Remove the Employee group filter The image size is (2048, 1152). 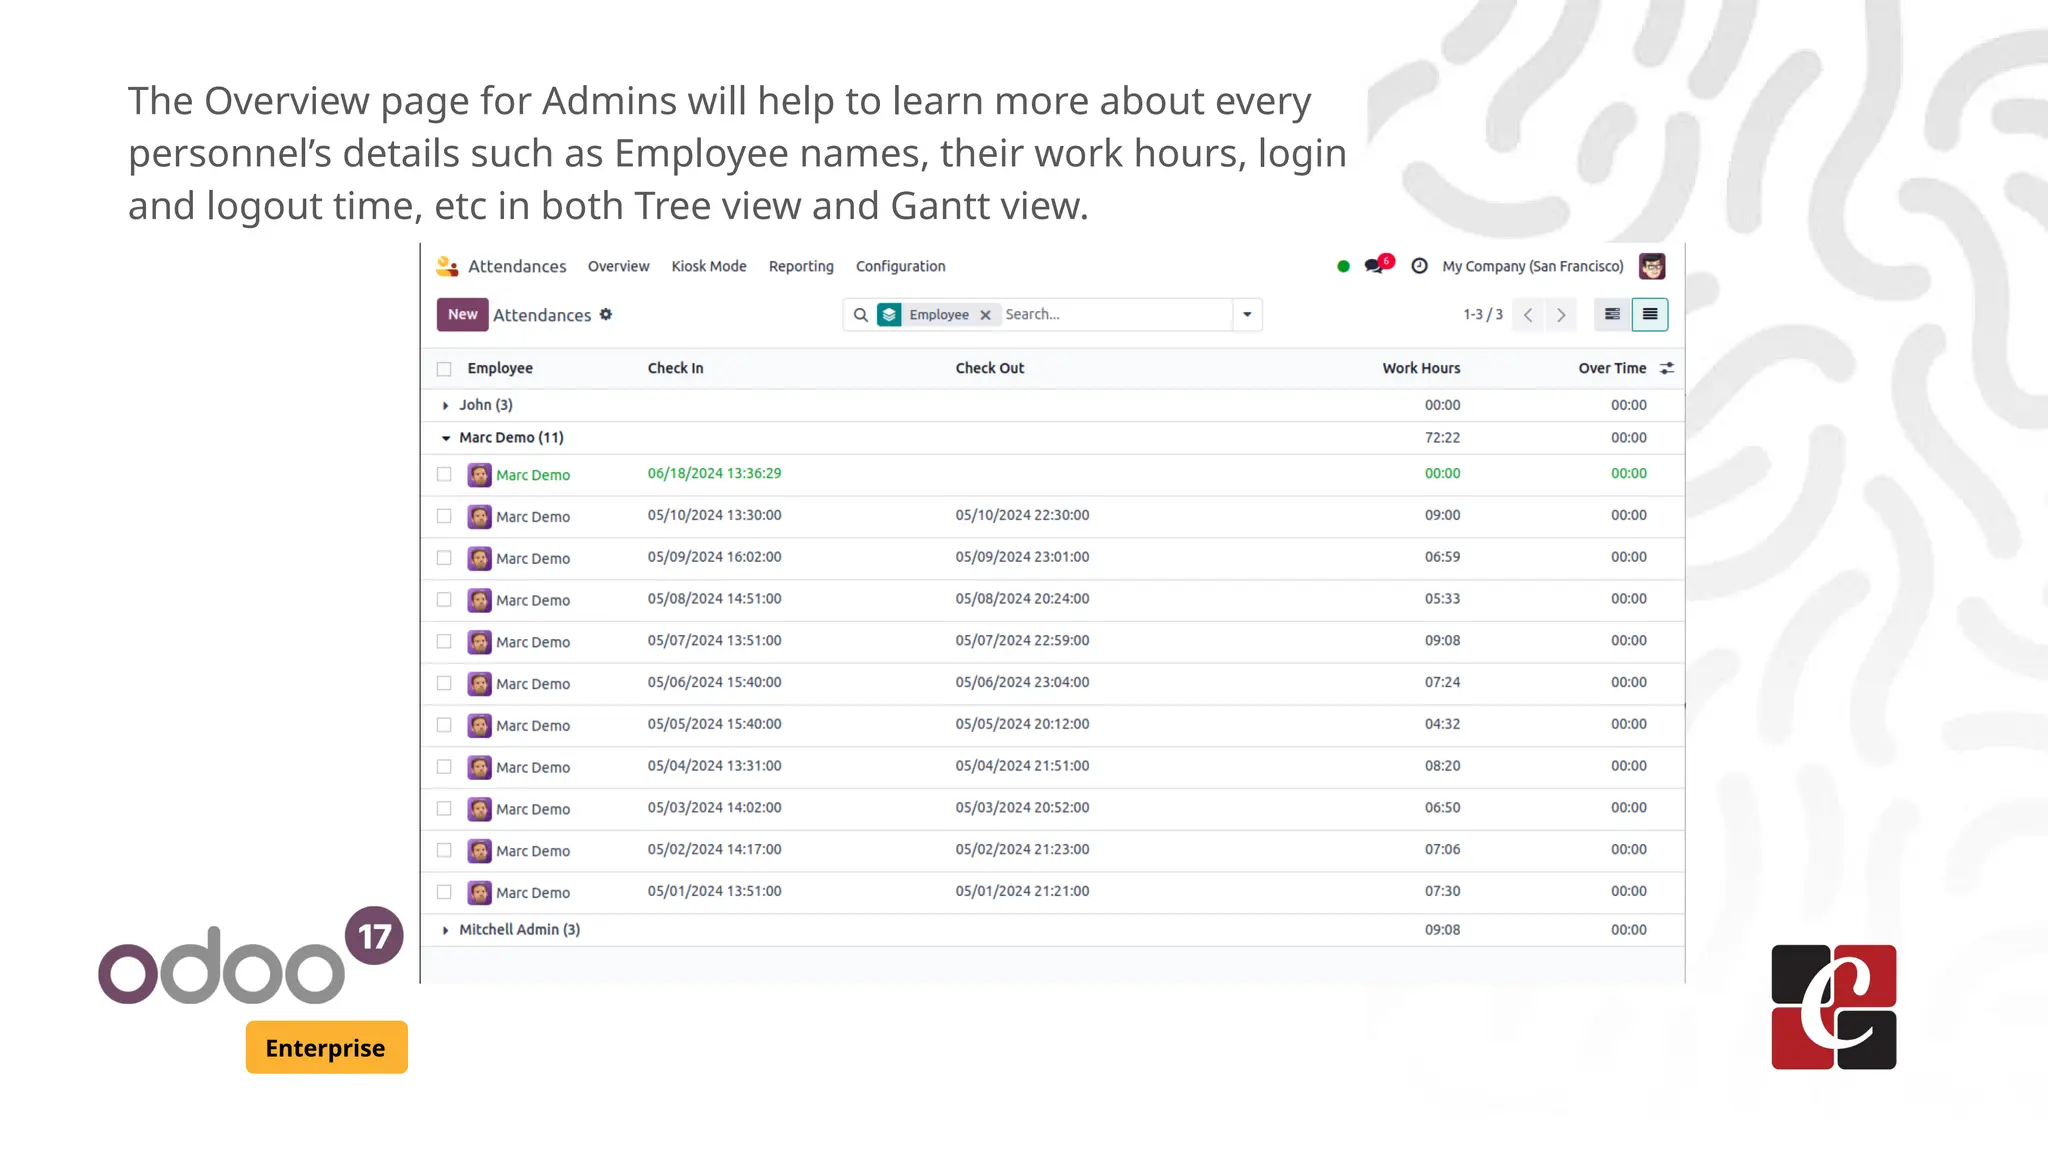click(985, 315)
